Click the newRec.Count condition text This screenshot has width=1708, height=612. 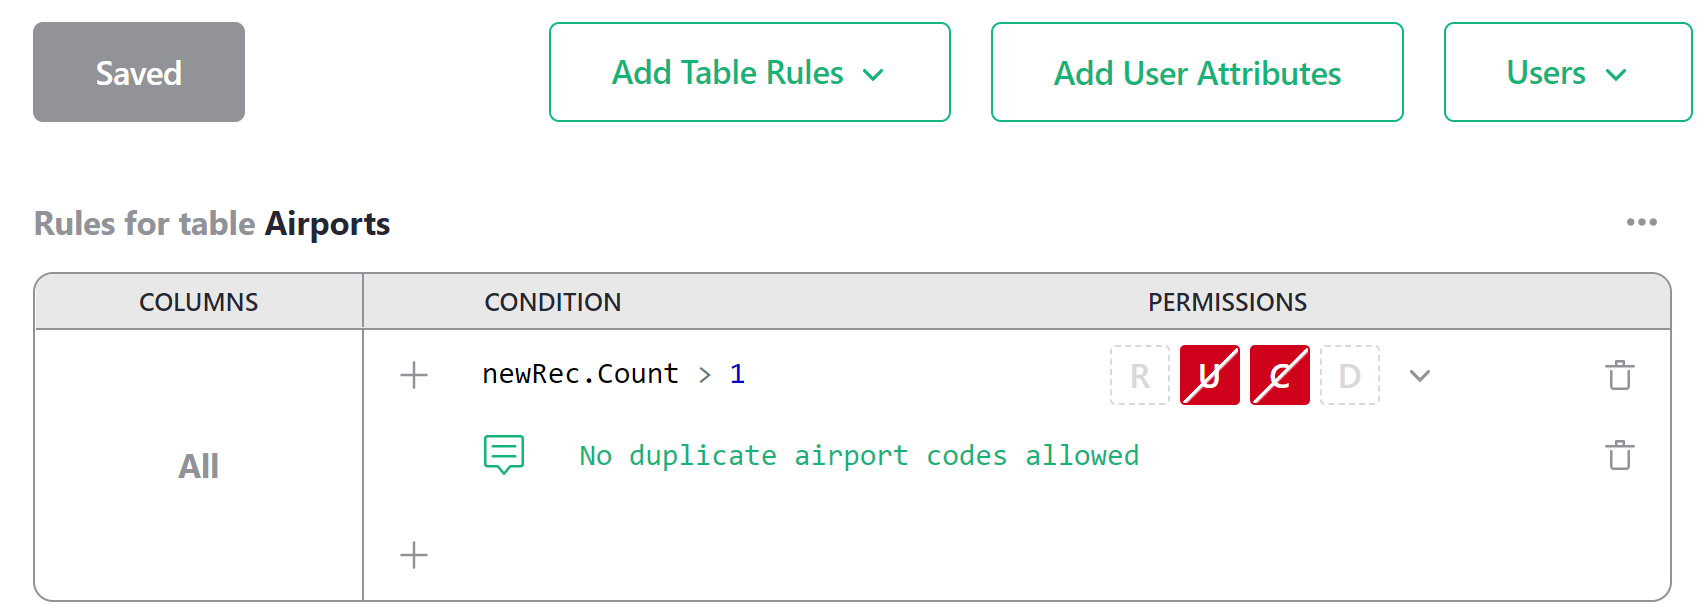(x=580, y=373)
